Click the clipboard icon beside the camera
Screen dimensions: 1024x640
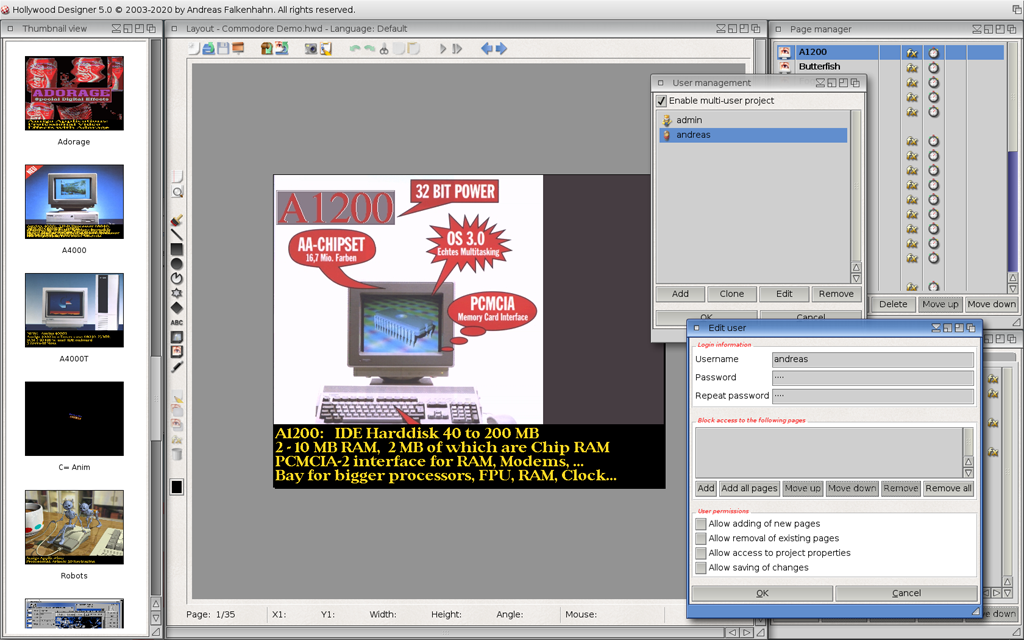click(325, 48)
